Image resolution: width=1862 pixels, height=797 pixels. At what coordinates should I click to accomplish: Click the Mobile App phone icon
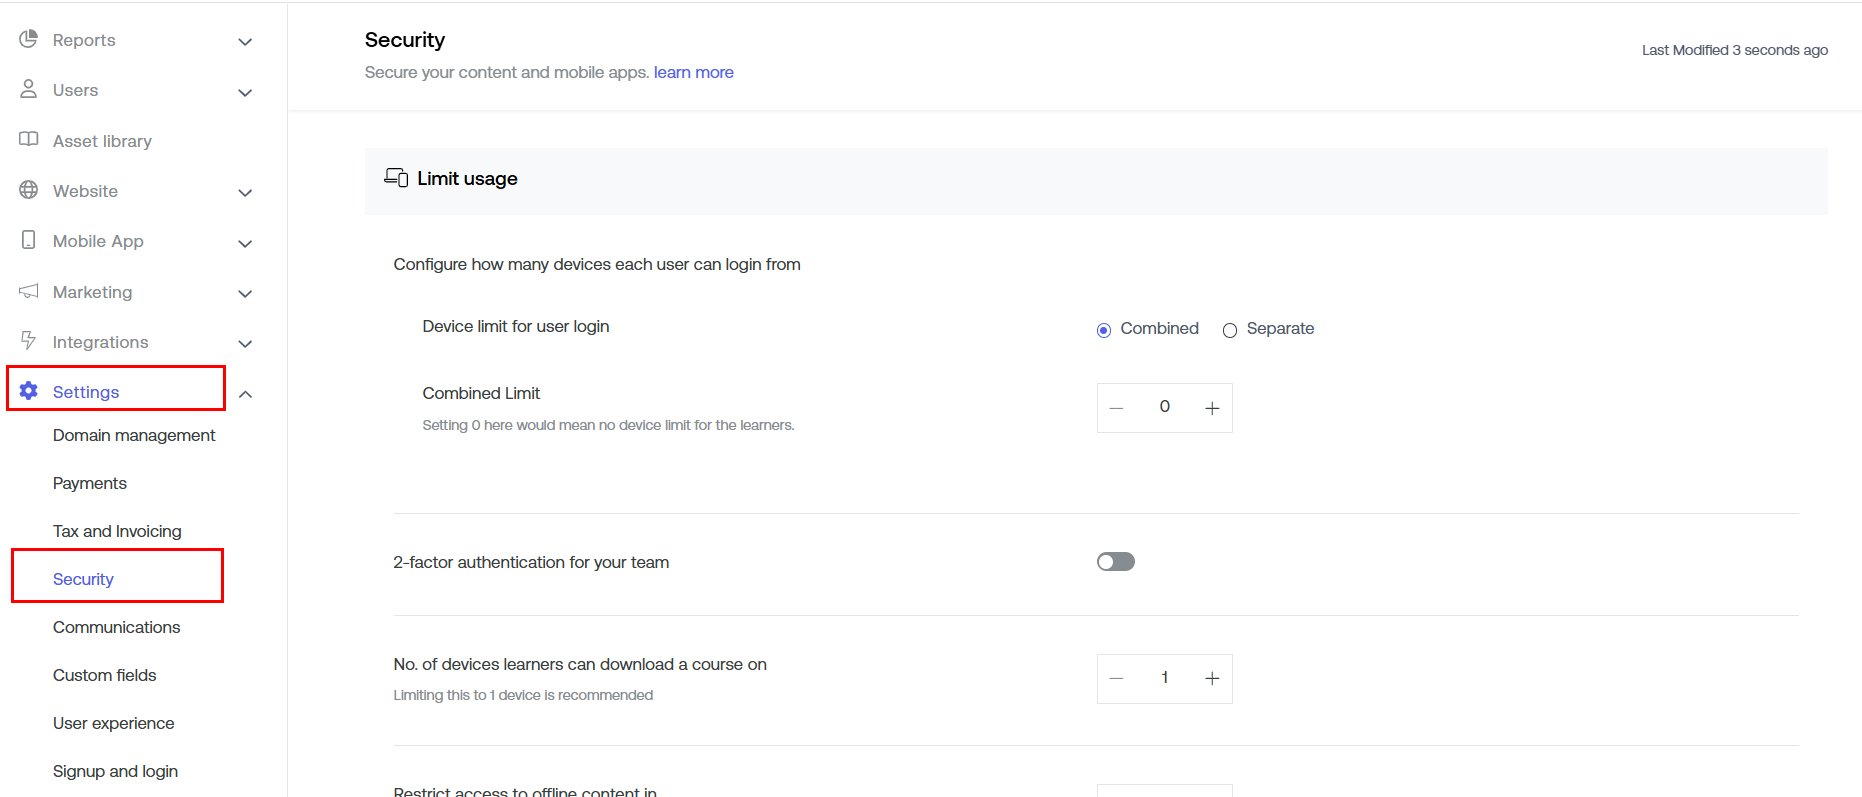coord(29,240)
